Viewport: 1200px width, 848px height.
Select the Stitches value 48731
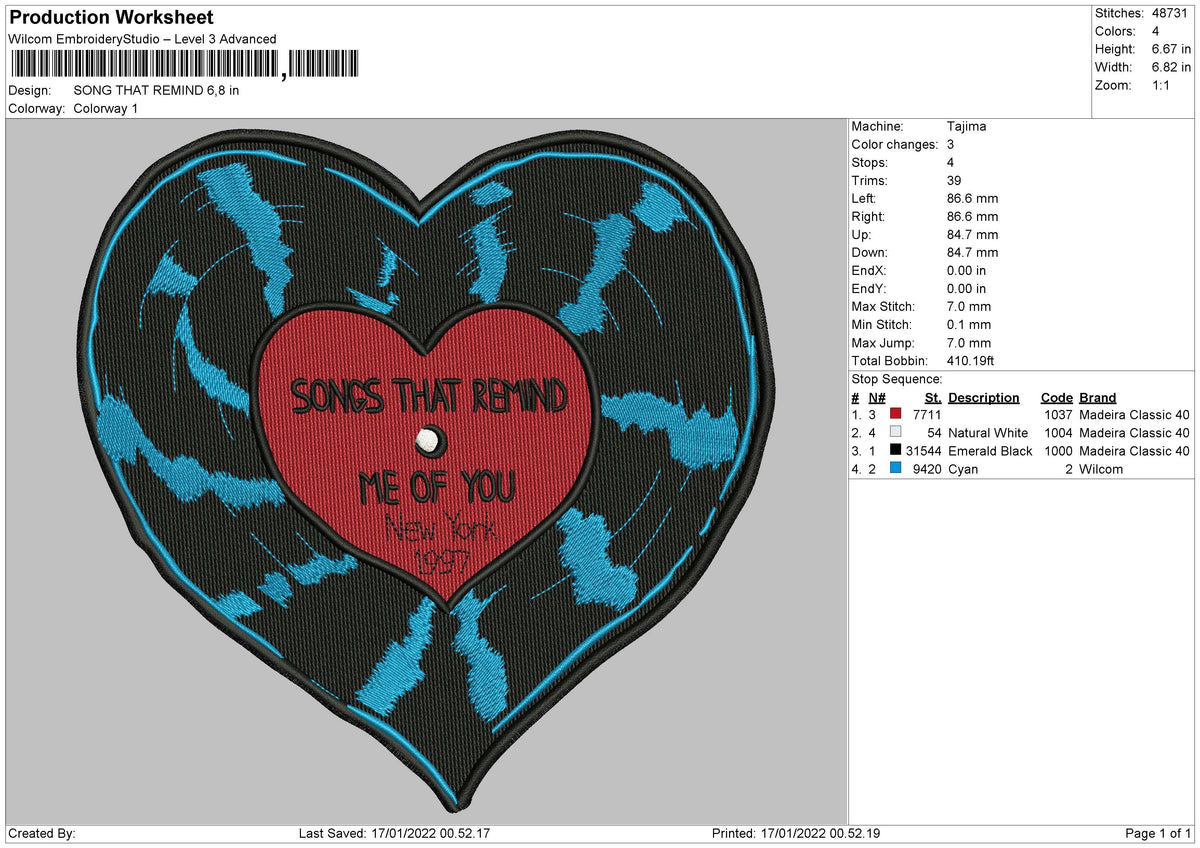[1168, 13]
